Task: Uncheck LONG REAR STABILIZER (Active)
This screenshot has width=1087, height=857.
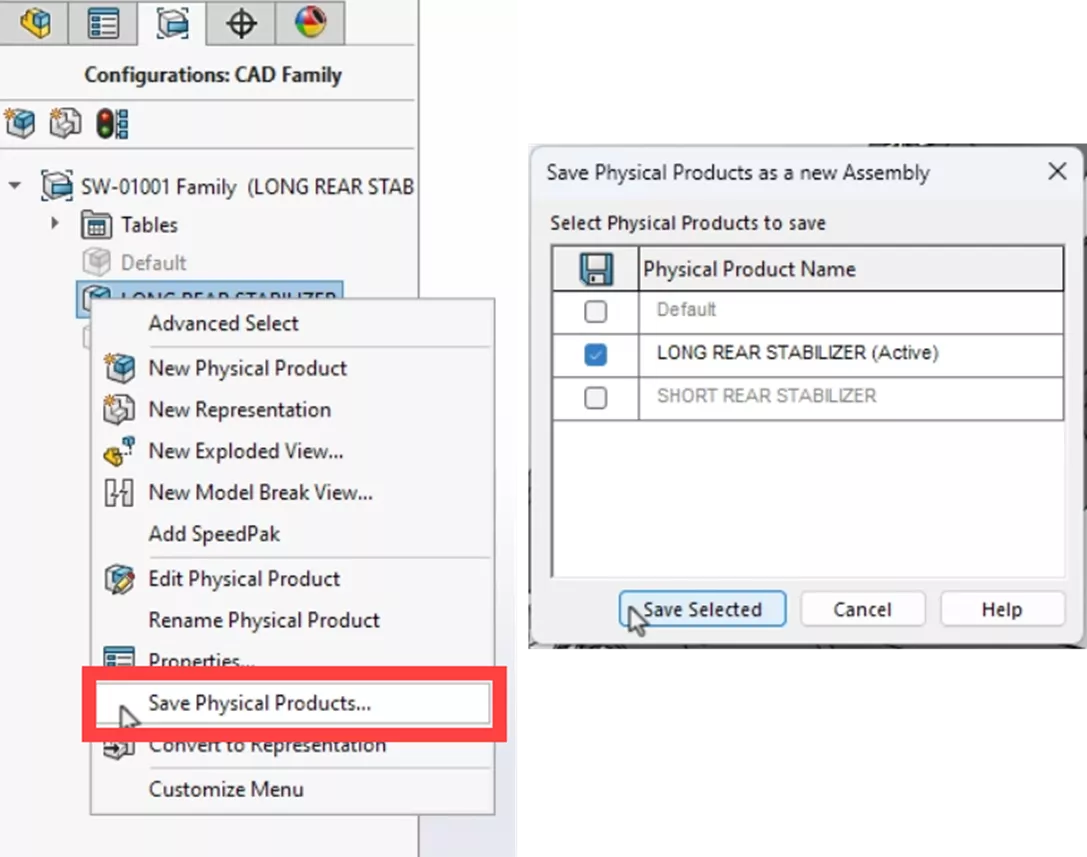Action: pos(595,354)
